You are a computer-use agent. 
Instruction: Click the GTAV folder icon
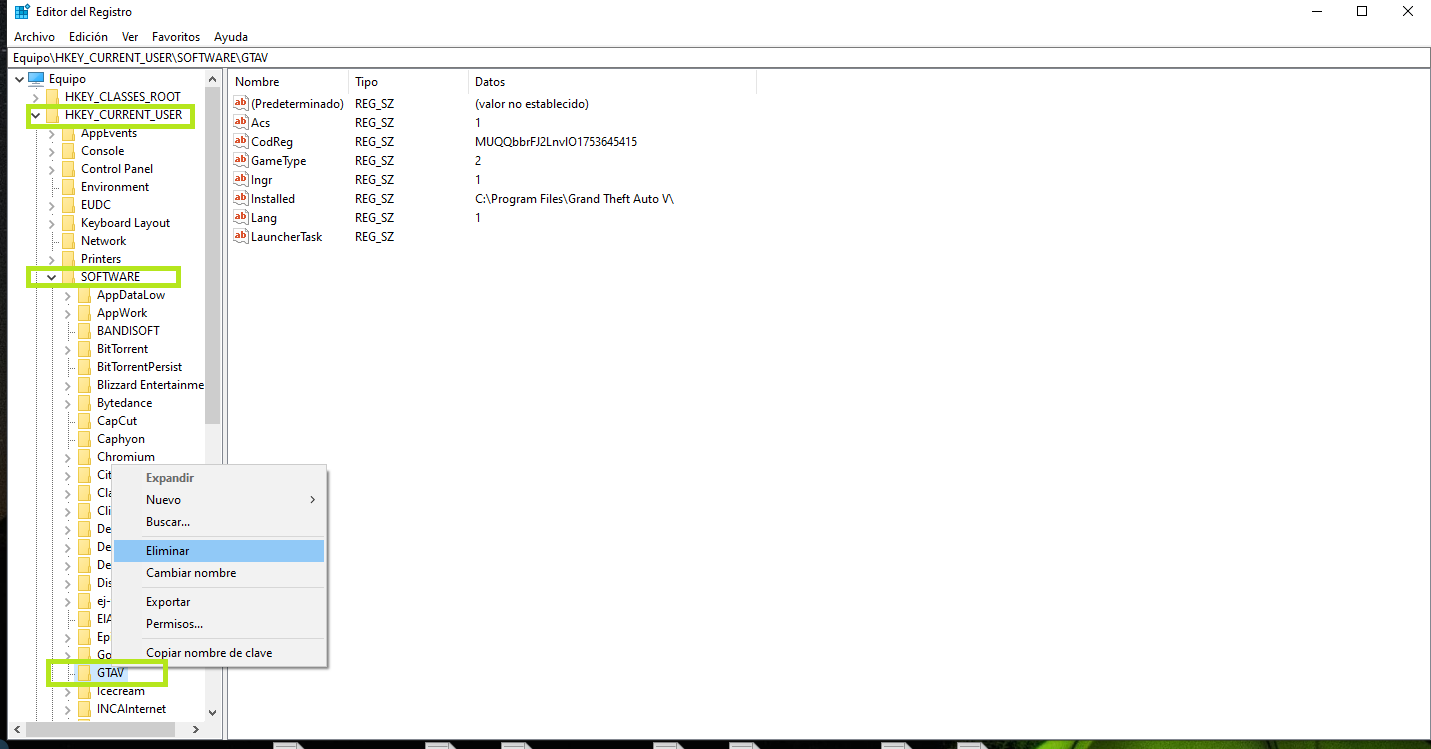85,673
